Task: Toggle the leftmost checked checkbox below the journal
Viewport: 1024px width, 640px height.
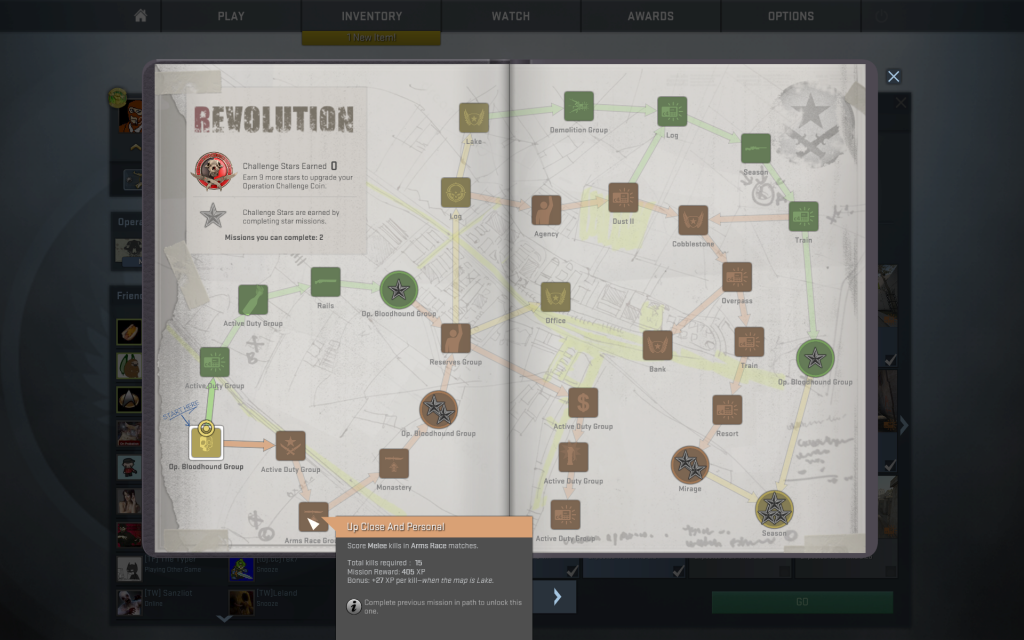Action: coord(572,570)
